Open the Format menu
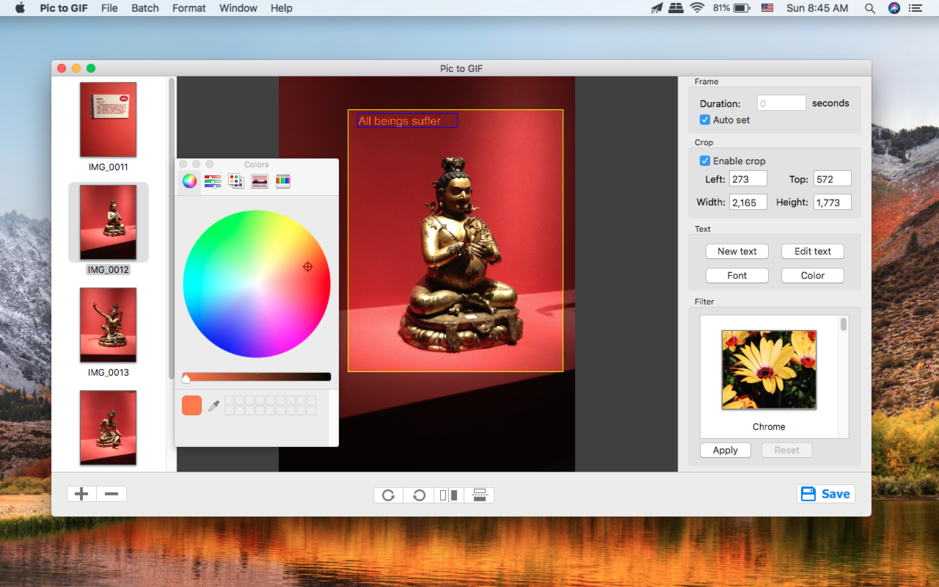This screenshot has height=587, width=939. click(x=188, y=8)
